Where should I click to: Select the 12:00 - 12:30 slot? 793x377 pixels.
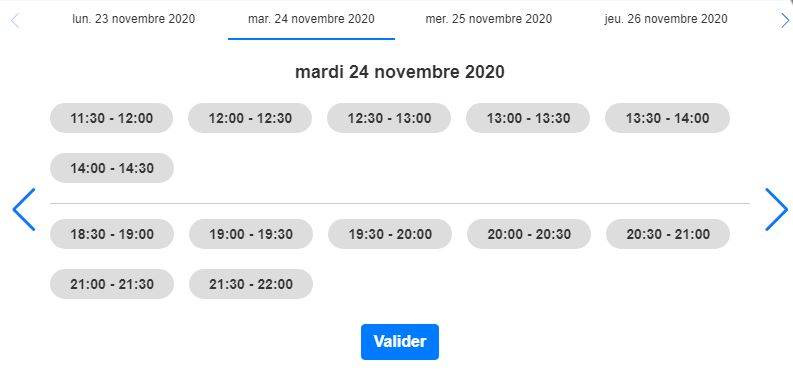(x=250, y=118)
